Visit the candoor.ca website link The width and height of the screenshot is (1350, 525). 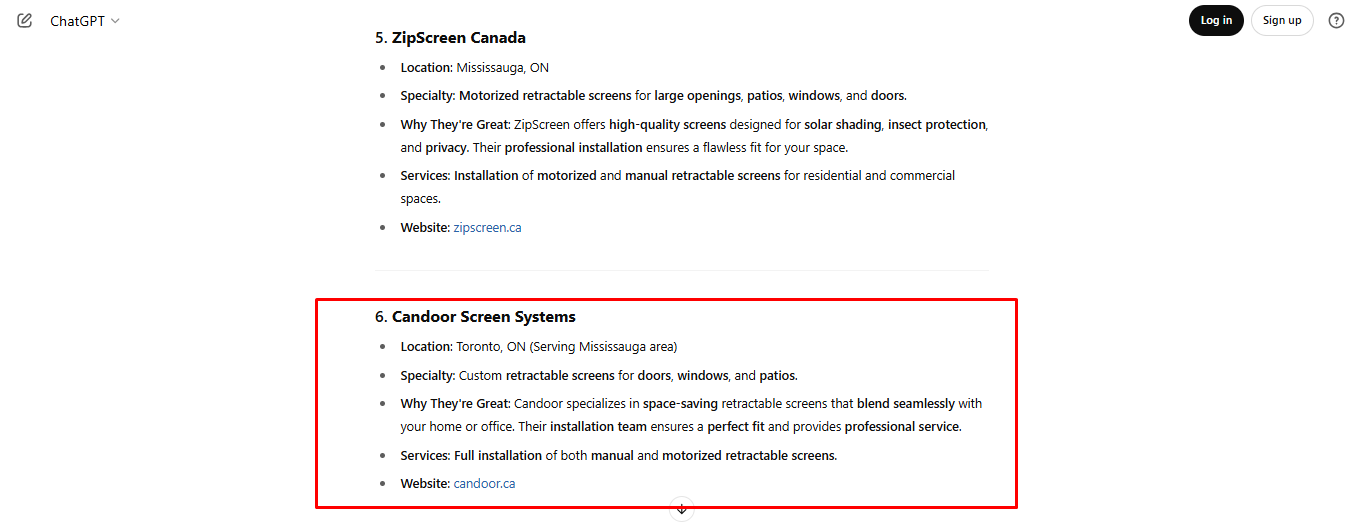point(484,483)
